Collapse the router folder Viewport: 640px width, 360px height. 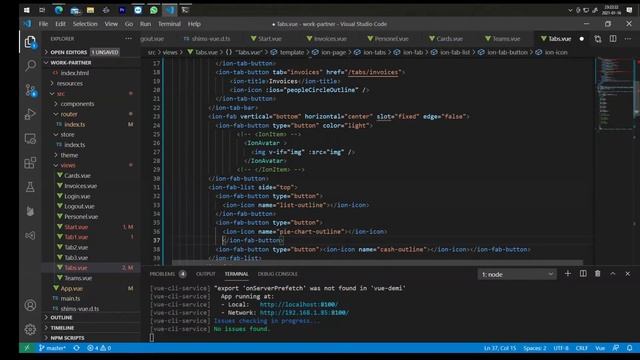tap(69, 114)
